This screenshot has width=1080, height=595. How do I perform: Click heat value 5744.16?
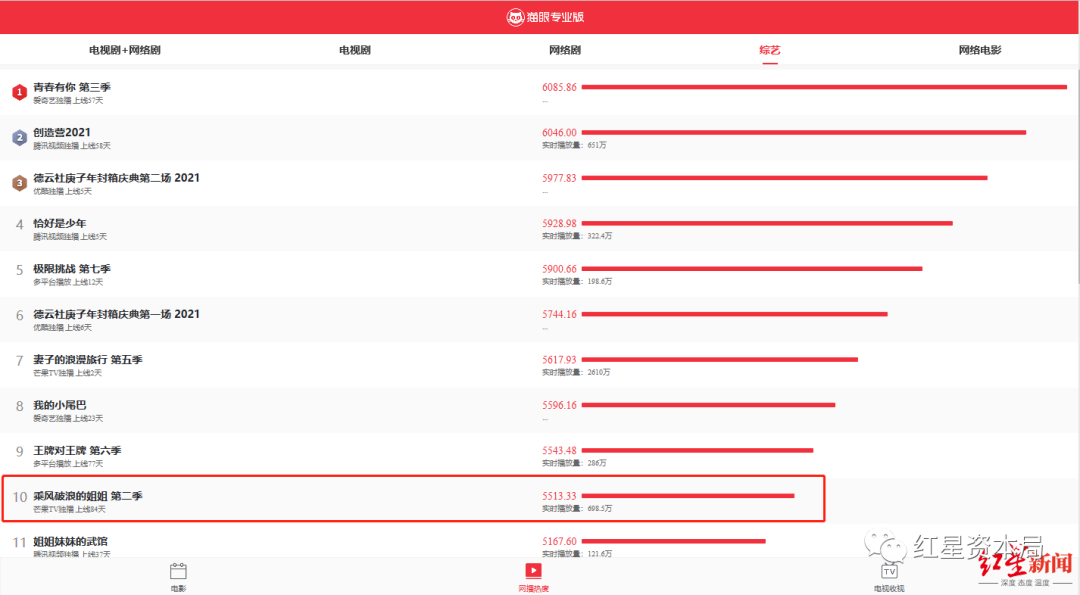click(x=559, y=314)
